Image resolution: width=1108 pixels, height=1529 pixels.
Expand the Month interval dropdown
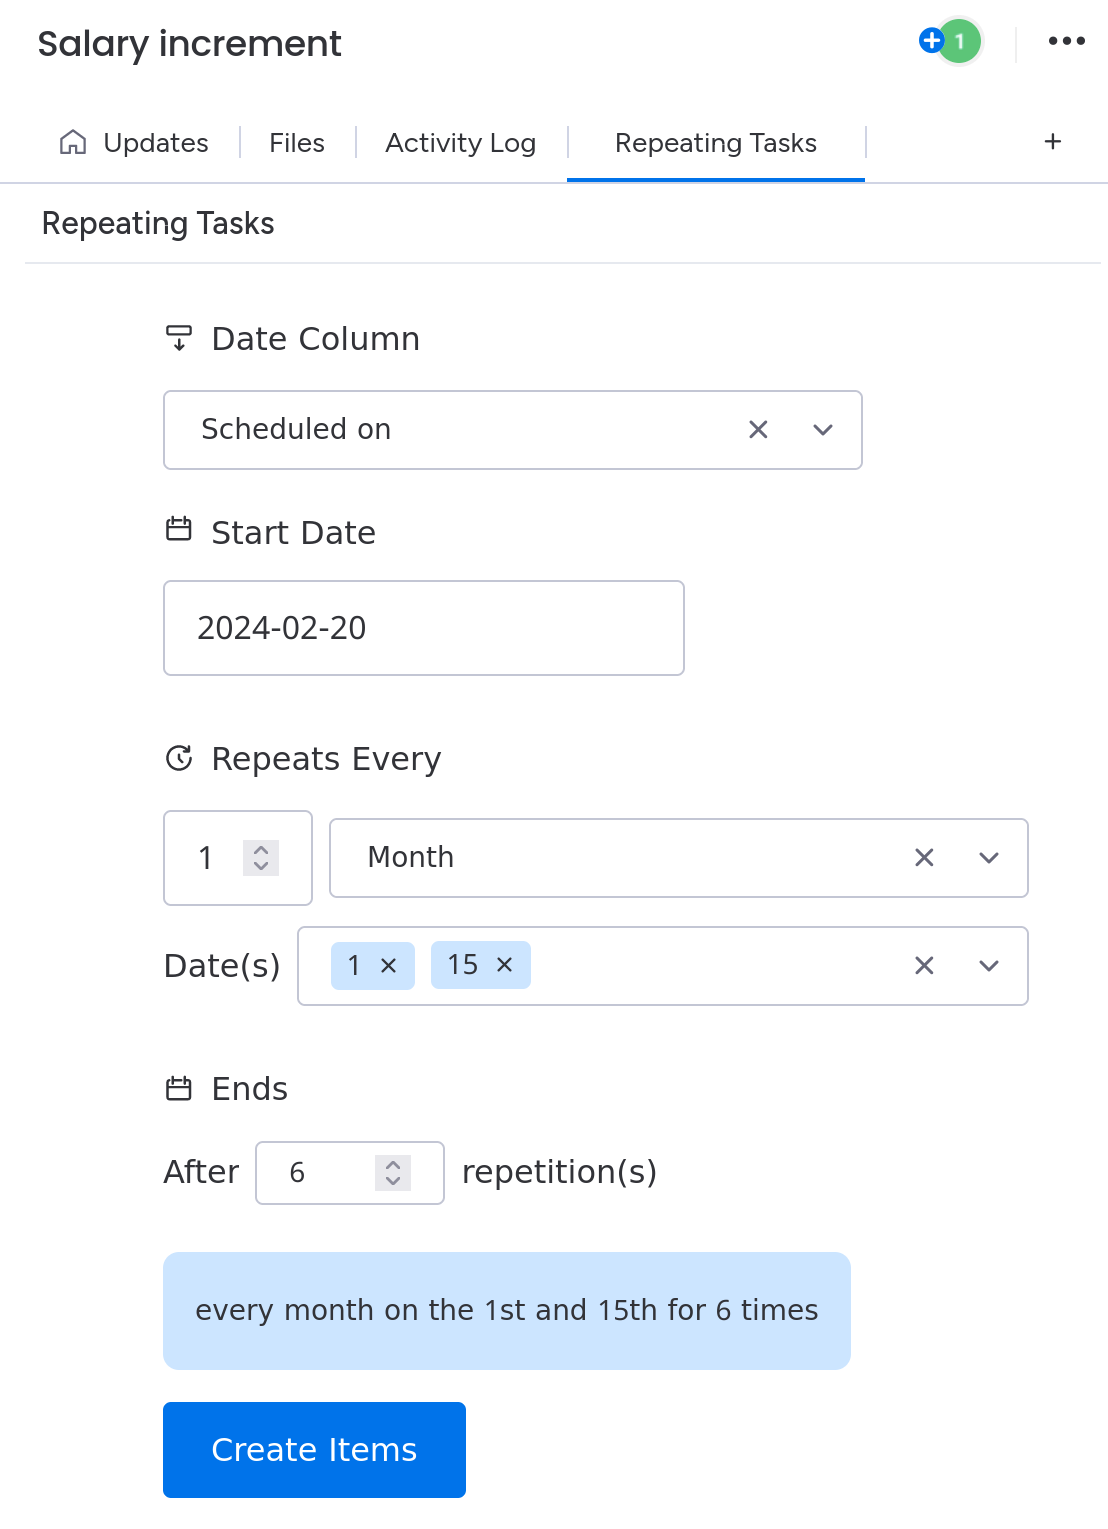[989, 858]
